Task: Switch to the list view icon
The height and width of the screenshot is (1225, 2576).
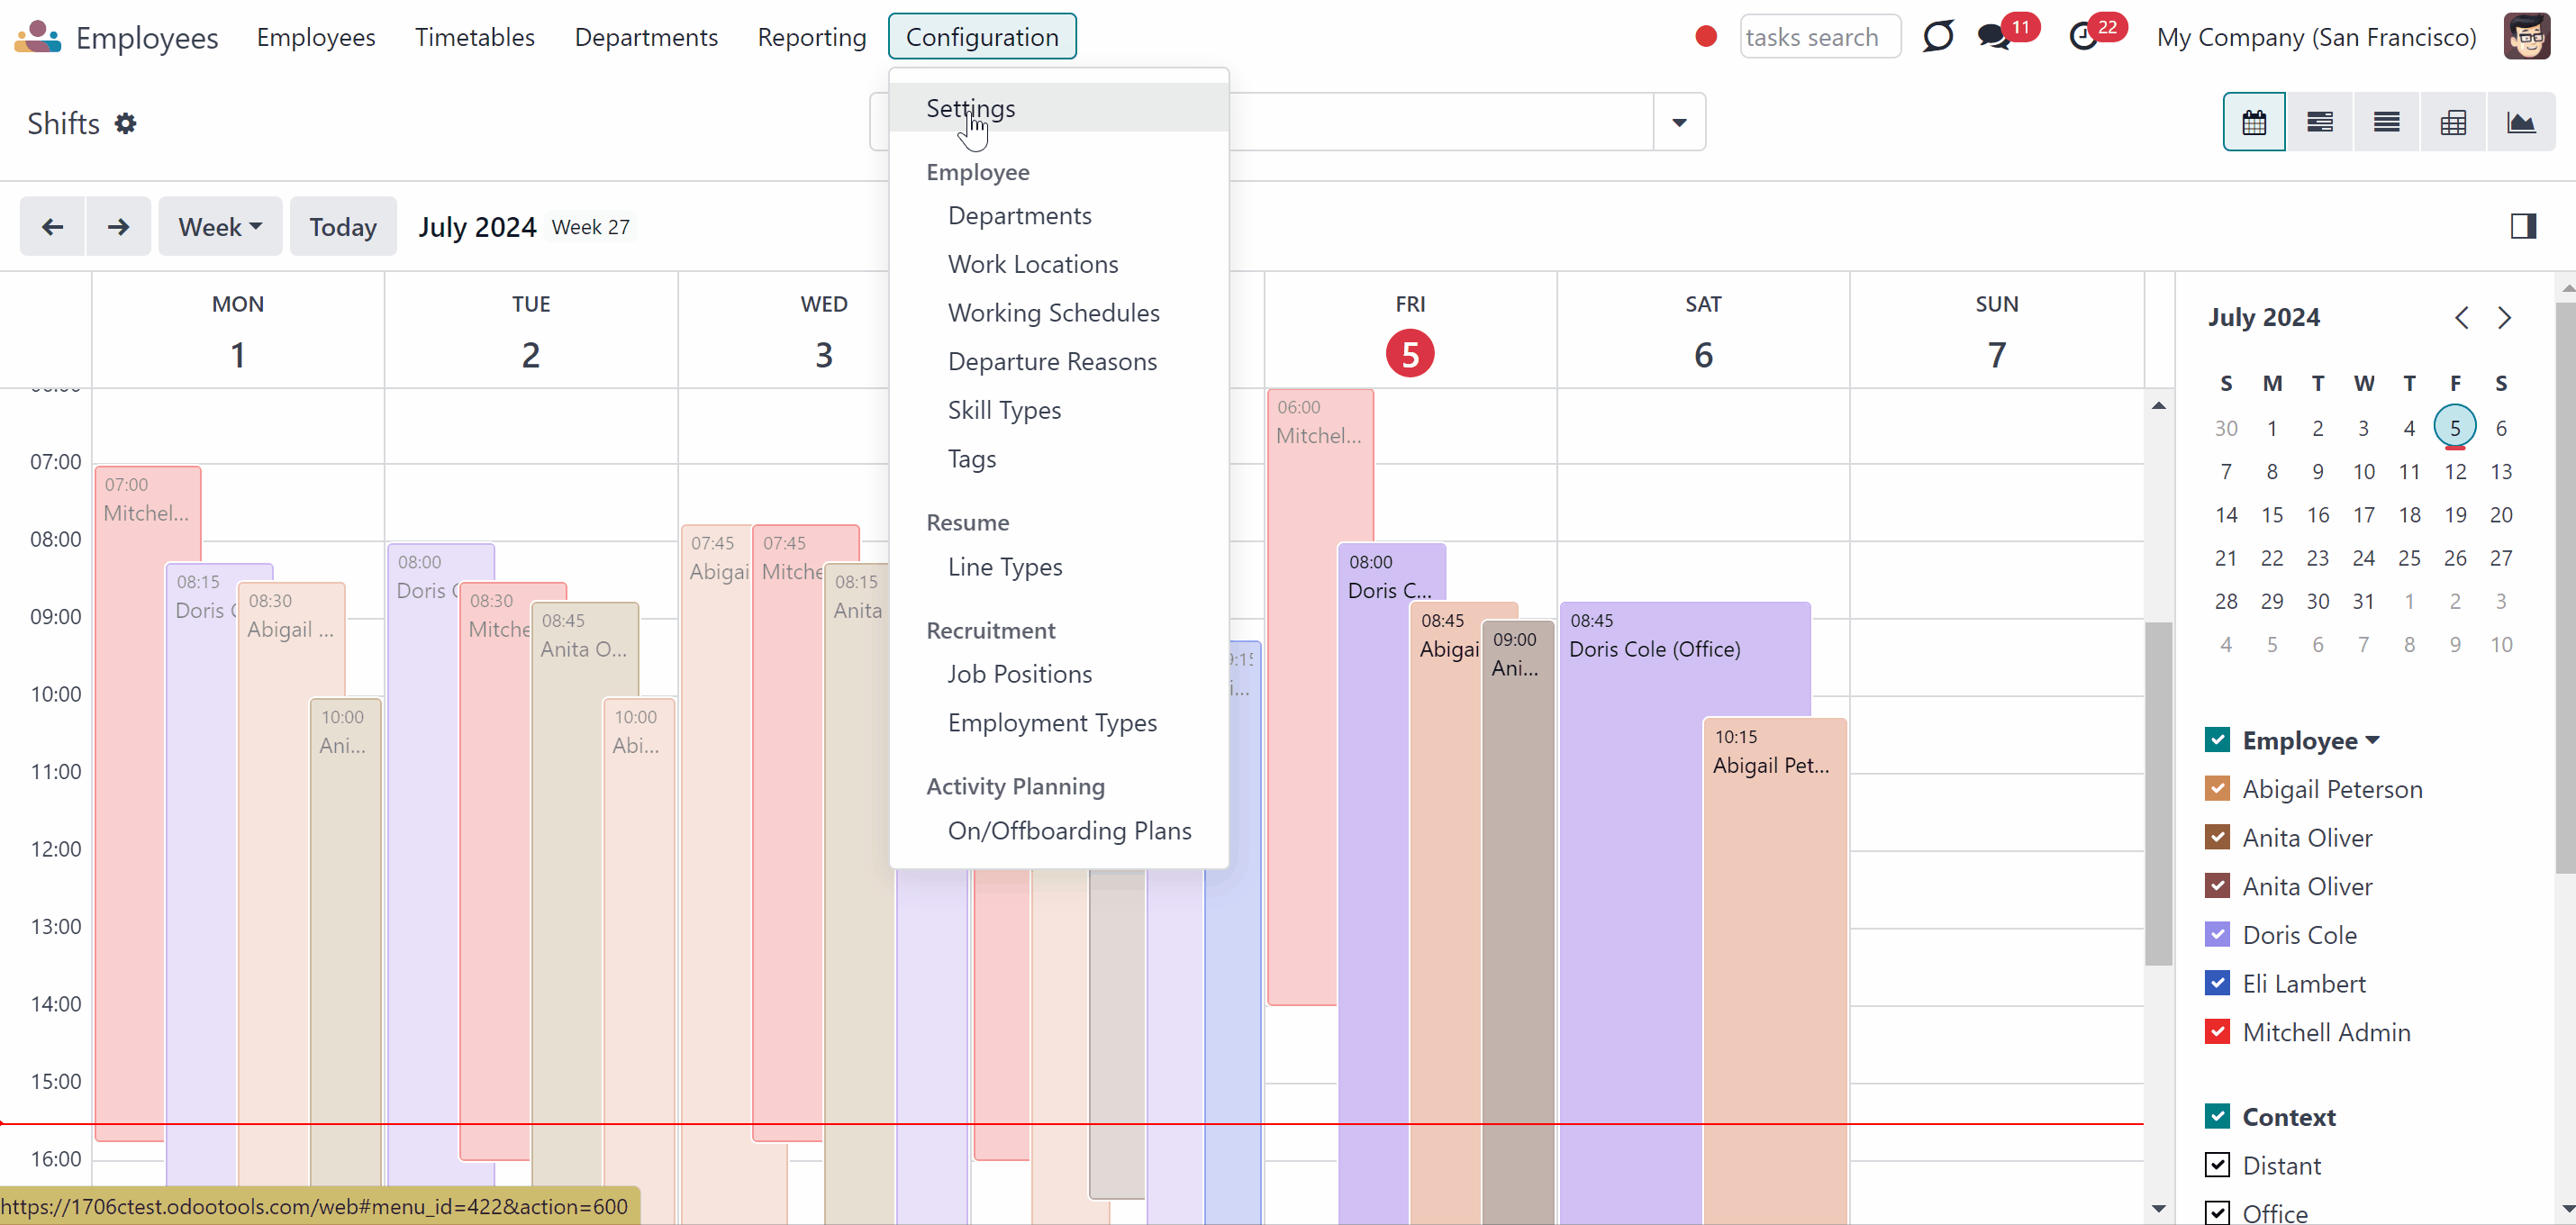Action: click(x=2386, y=122)
